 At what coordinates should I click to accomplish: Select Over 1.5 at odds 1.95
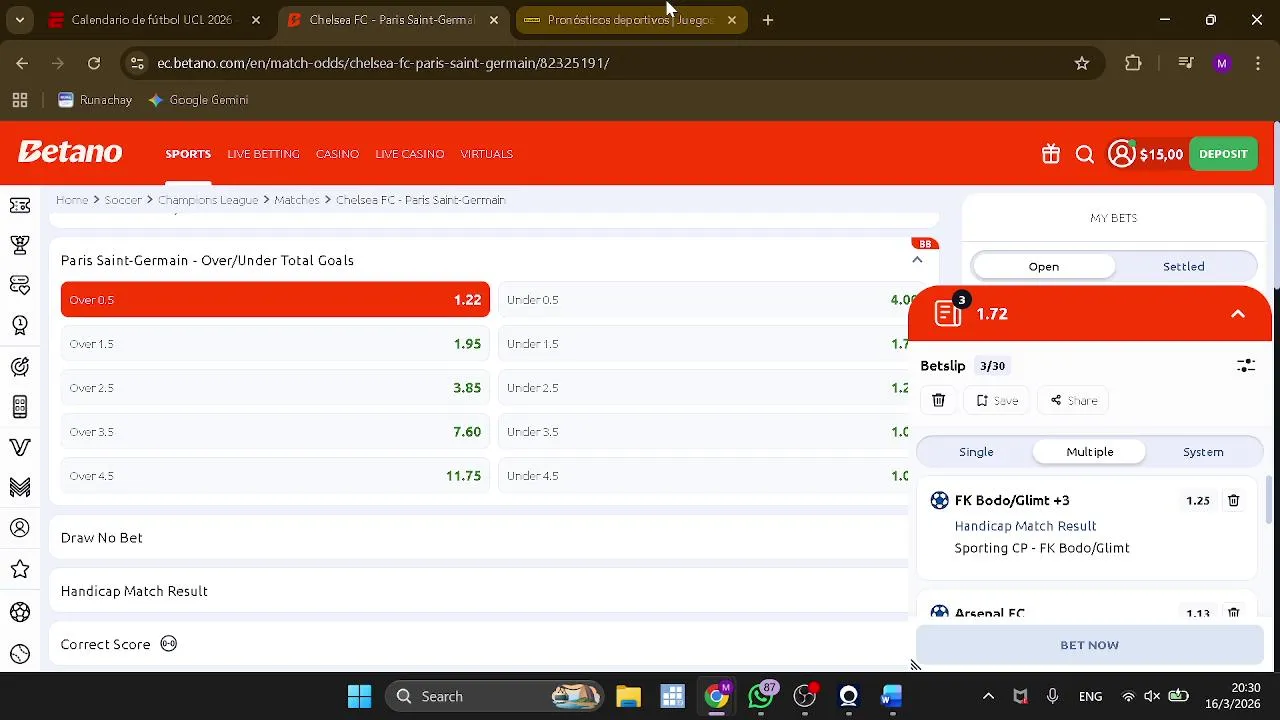(x=275, y=344)
